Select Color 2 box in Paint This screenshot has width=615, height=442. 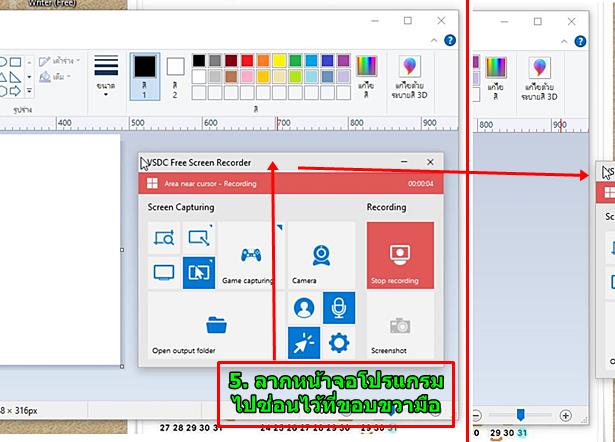point(175,77)
